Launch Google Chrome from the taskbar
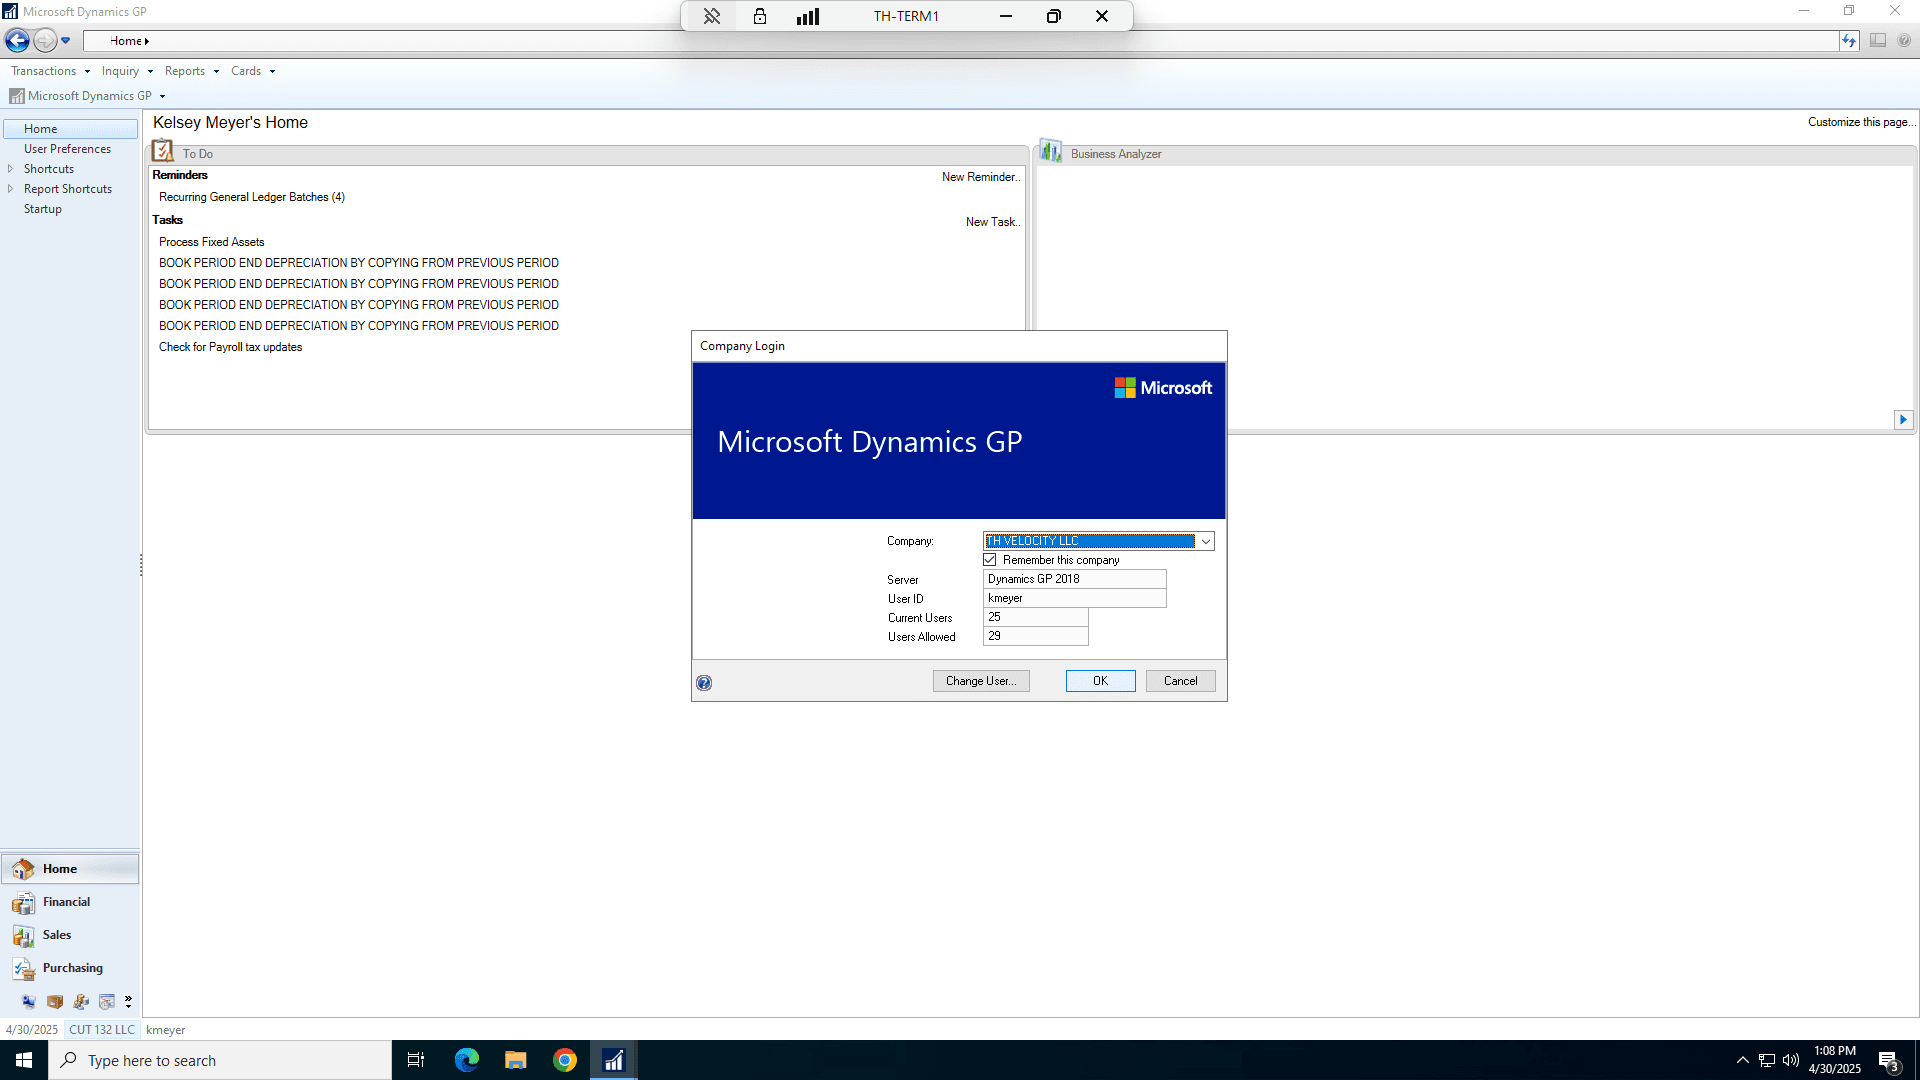Image resolution: width=1920 pixels, height=1080 pixels. [565, 1060]
